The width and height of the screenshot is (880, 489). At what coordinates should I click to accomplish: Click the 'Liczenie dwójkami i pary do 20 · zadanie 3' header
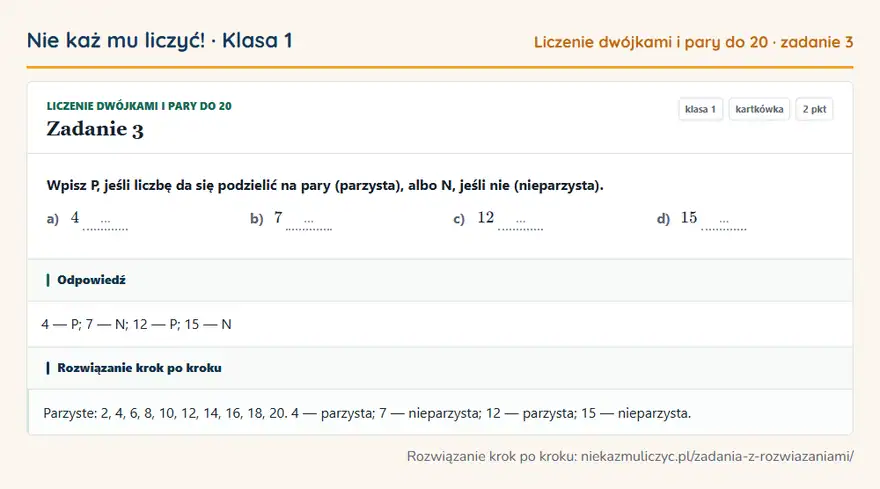693,42
